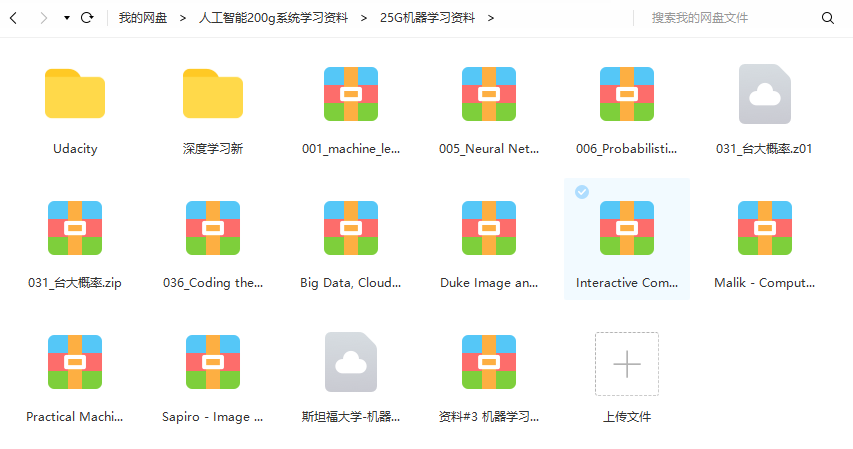This screenshot has height=449, width=853.
Task: Click the 031_台大概率.z01 file name
Action: [x=764, y=149]
